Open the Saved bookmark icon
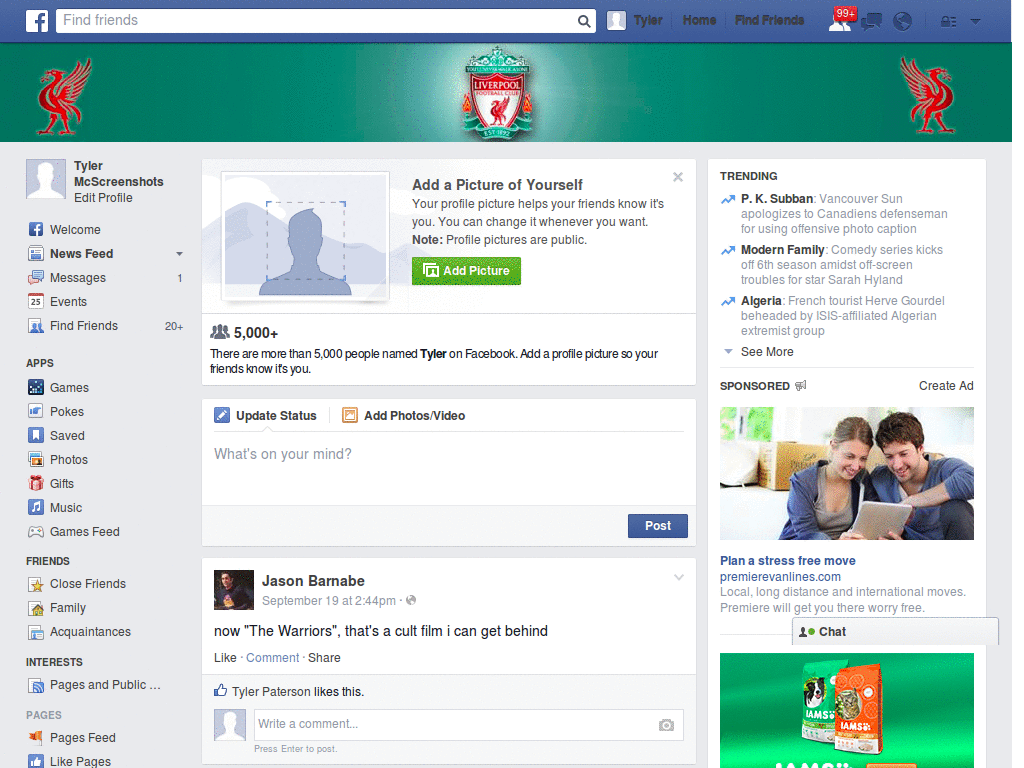The image size is (1024, 768). tap(36, 436)
